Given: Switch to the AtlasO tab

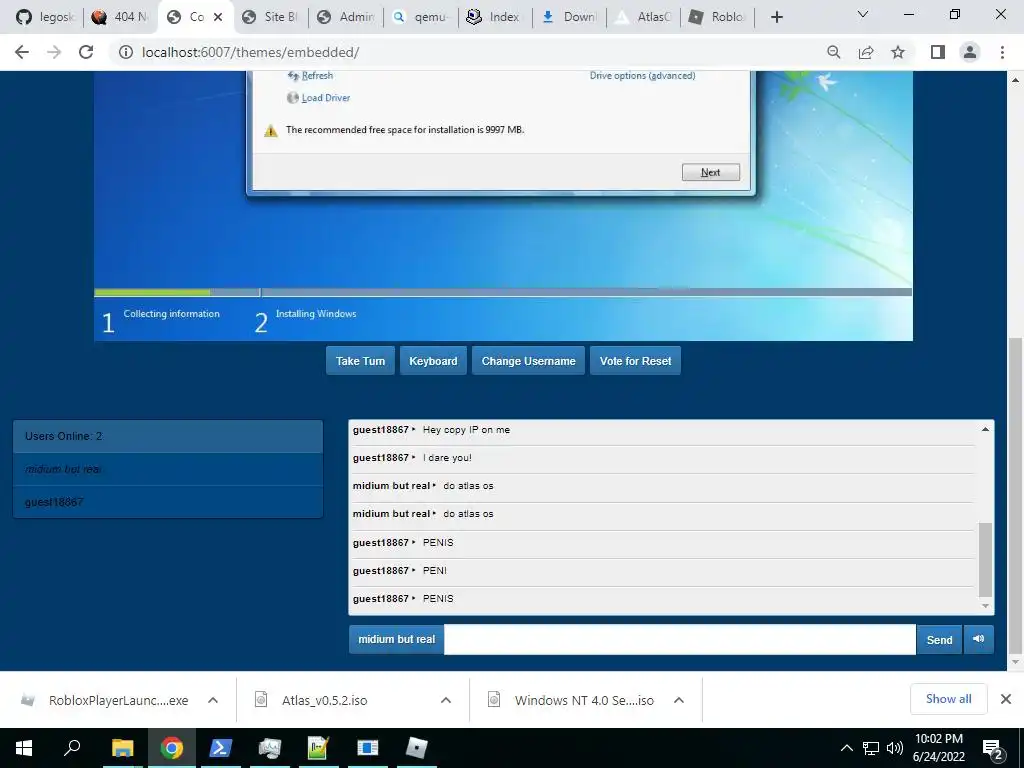Looking at the screenshot, I should pos(643,17).
